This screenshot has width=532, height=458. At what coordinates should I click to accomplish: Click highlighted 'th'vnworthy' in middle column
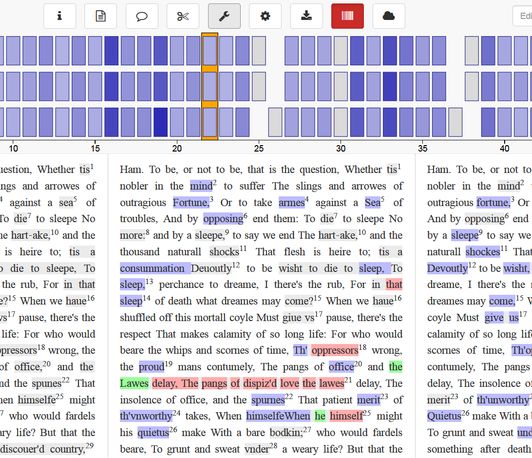coord(146,416)
